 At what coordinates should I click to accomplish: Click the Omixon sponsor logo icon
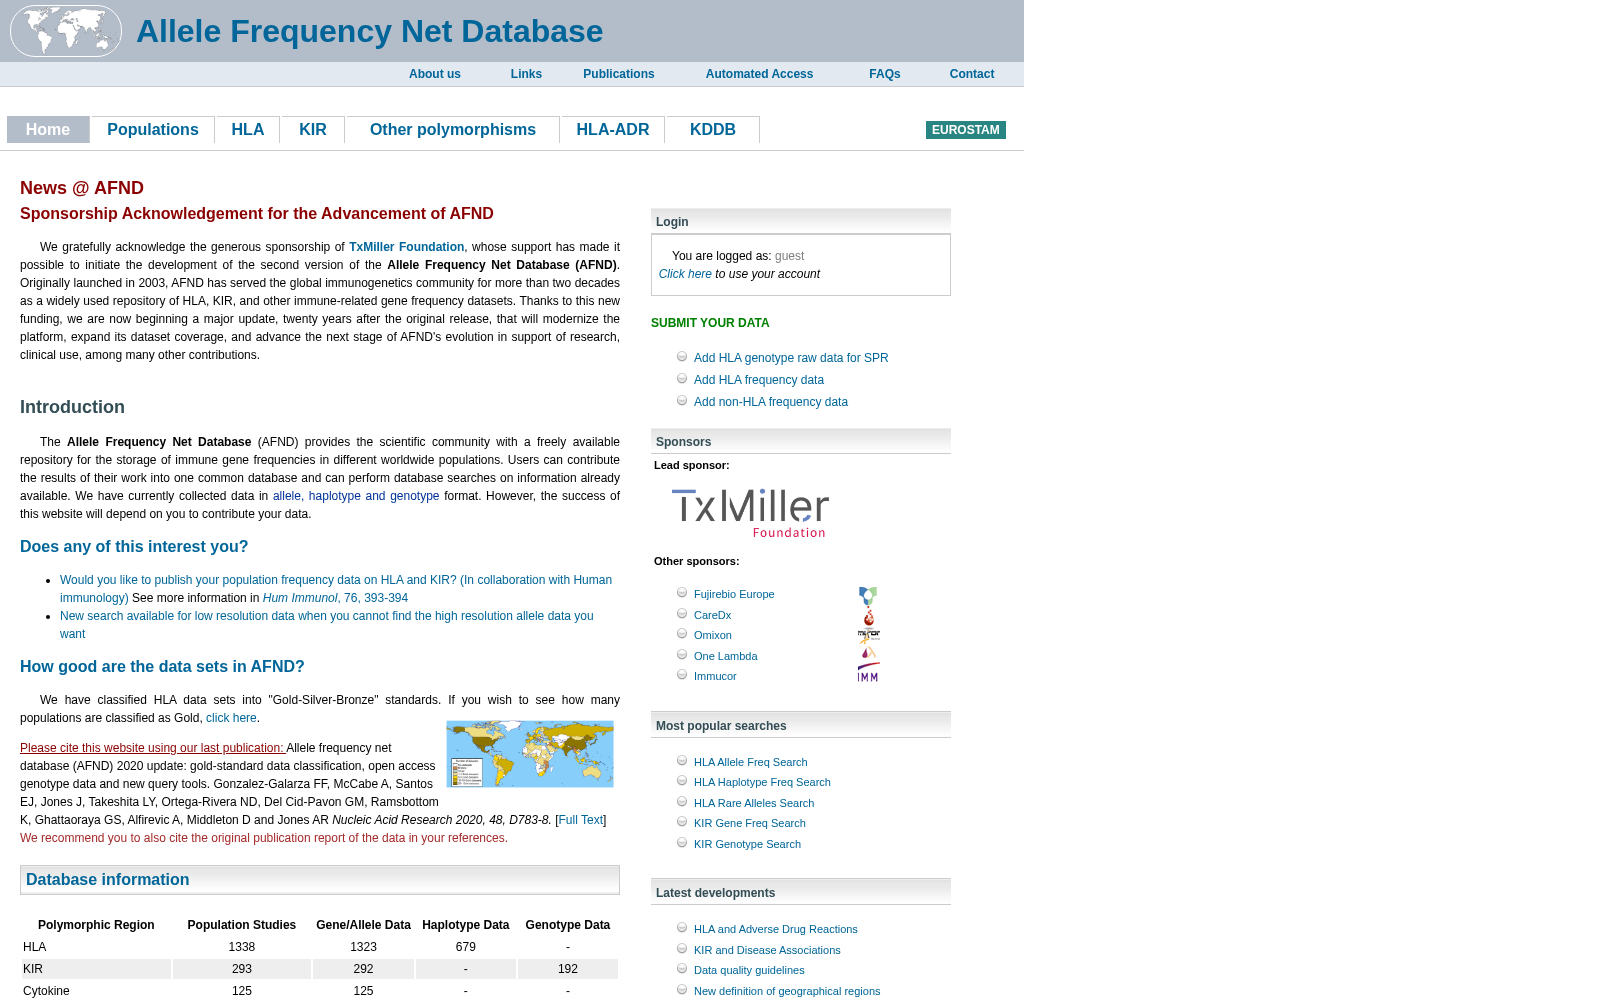click(x=868, y=636)
